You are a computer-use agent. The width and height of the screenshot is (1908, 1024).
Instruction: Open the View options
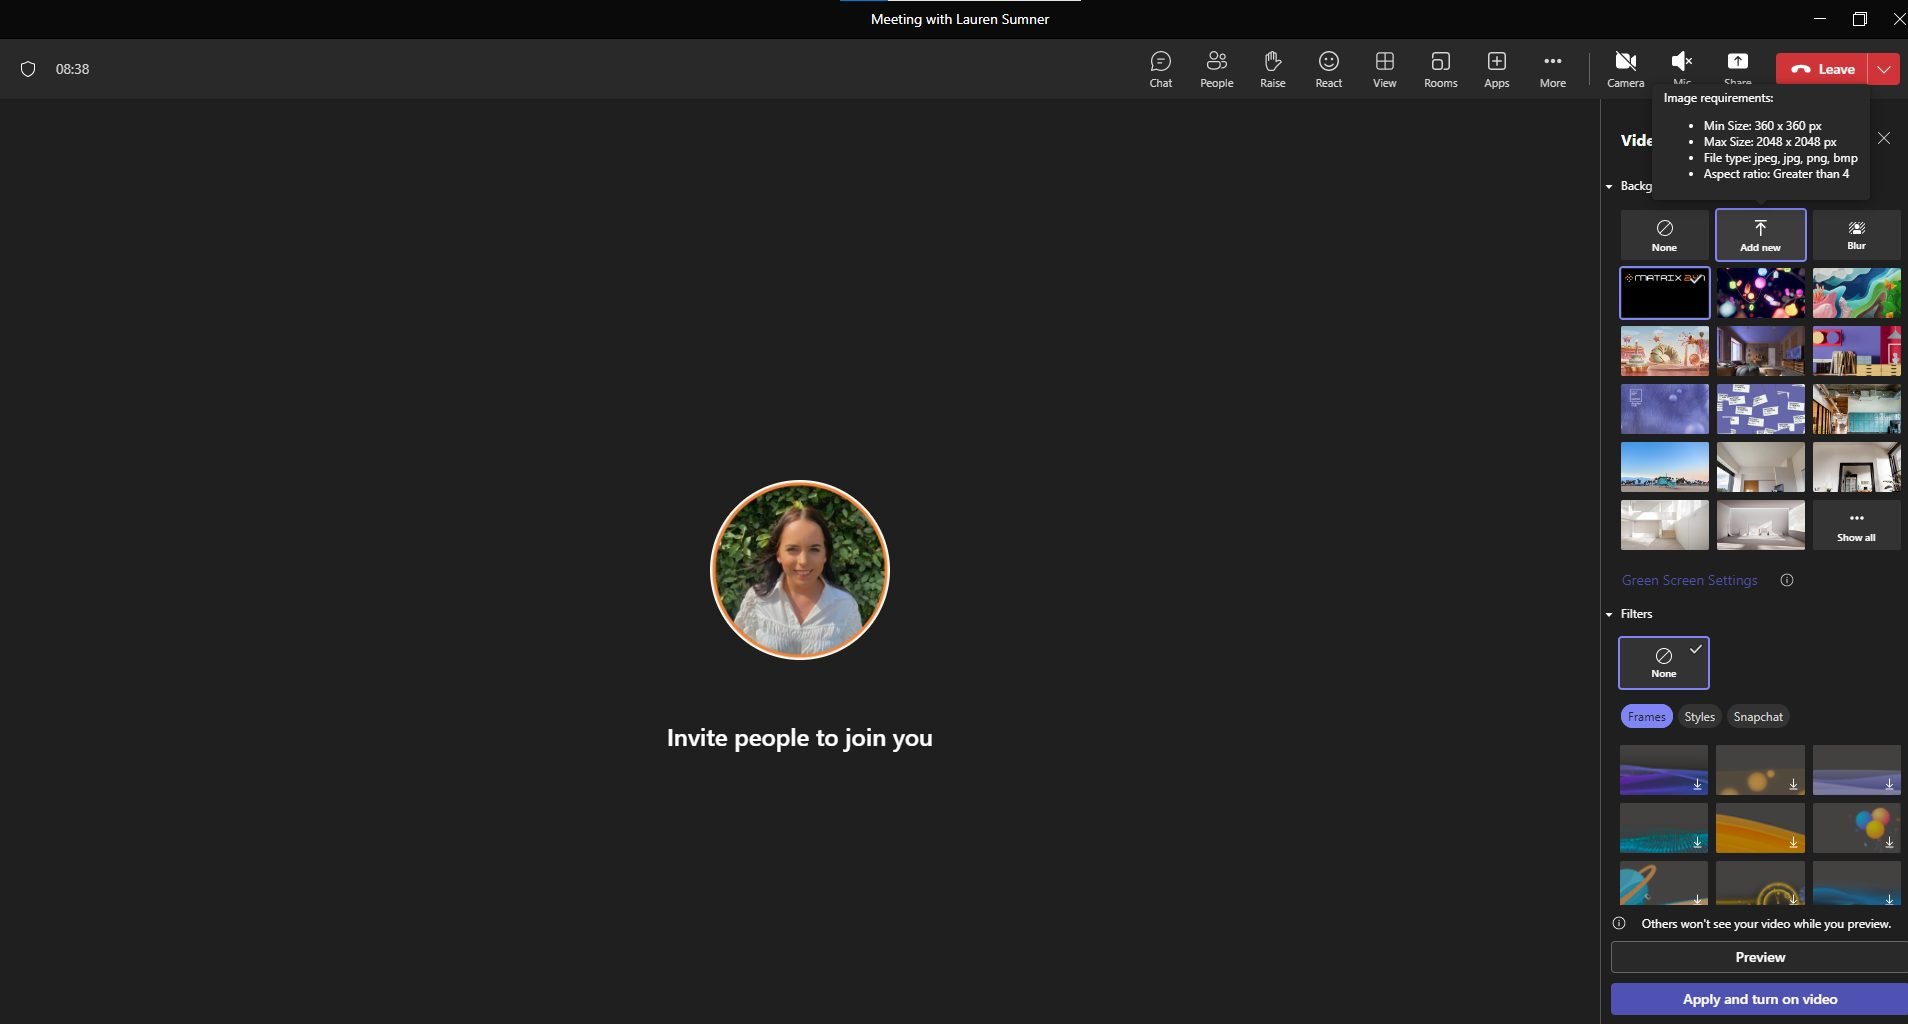tap(1383, 68)
